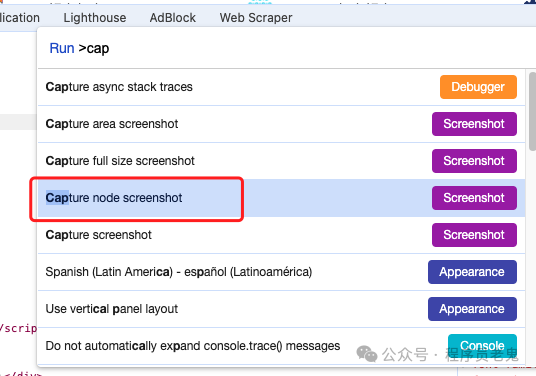
Task: Choose Spanish (Latin America) language option
Action: 281,272
